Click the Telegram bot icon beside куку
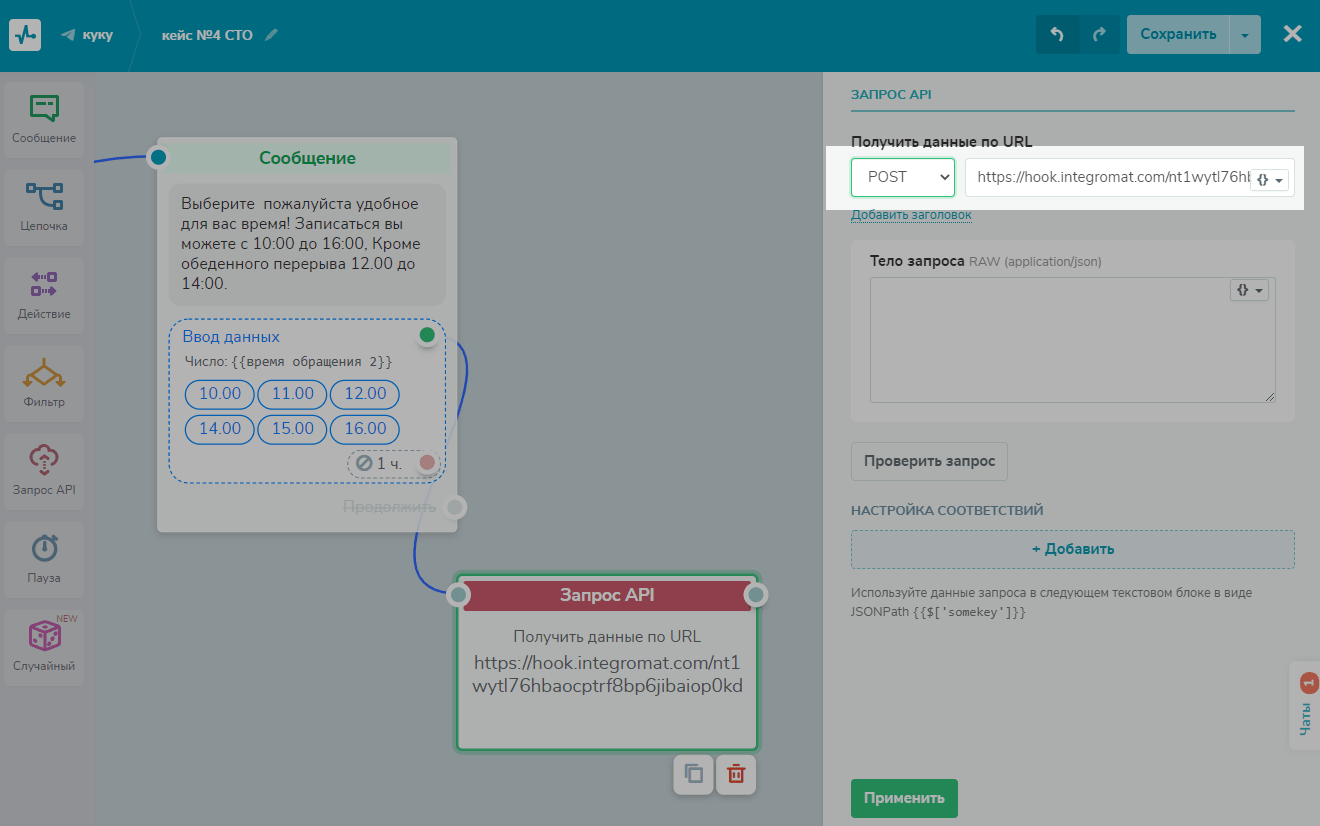Viewport: 1320px width, 826px height. coord(68,35)
